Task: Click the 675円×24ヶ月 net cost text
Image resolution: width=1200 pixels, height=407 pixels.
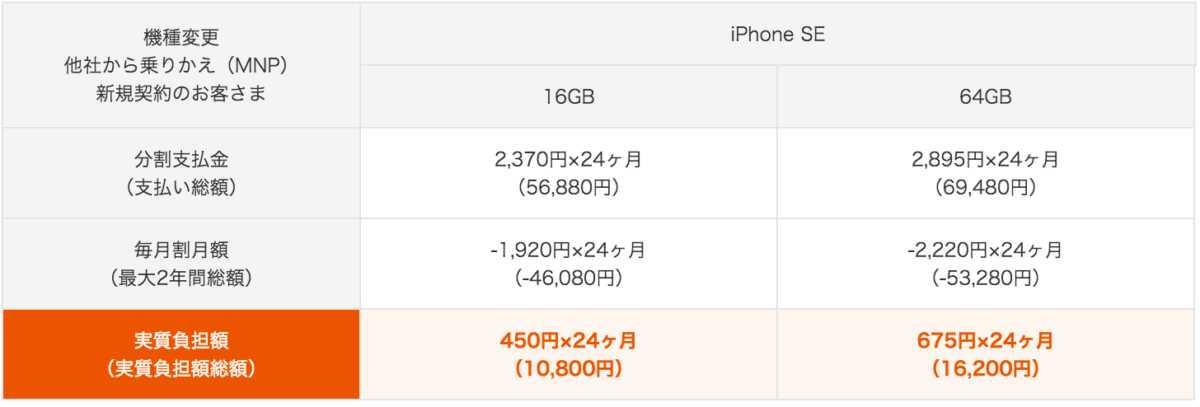Action: [x=985, y=341]
